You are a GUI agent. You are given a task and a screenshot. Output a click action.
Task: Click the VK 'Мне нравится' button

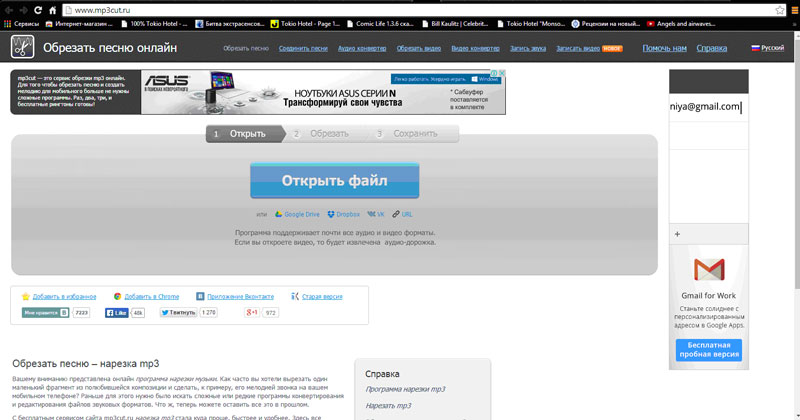(x=45, y=313)
